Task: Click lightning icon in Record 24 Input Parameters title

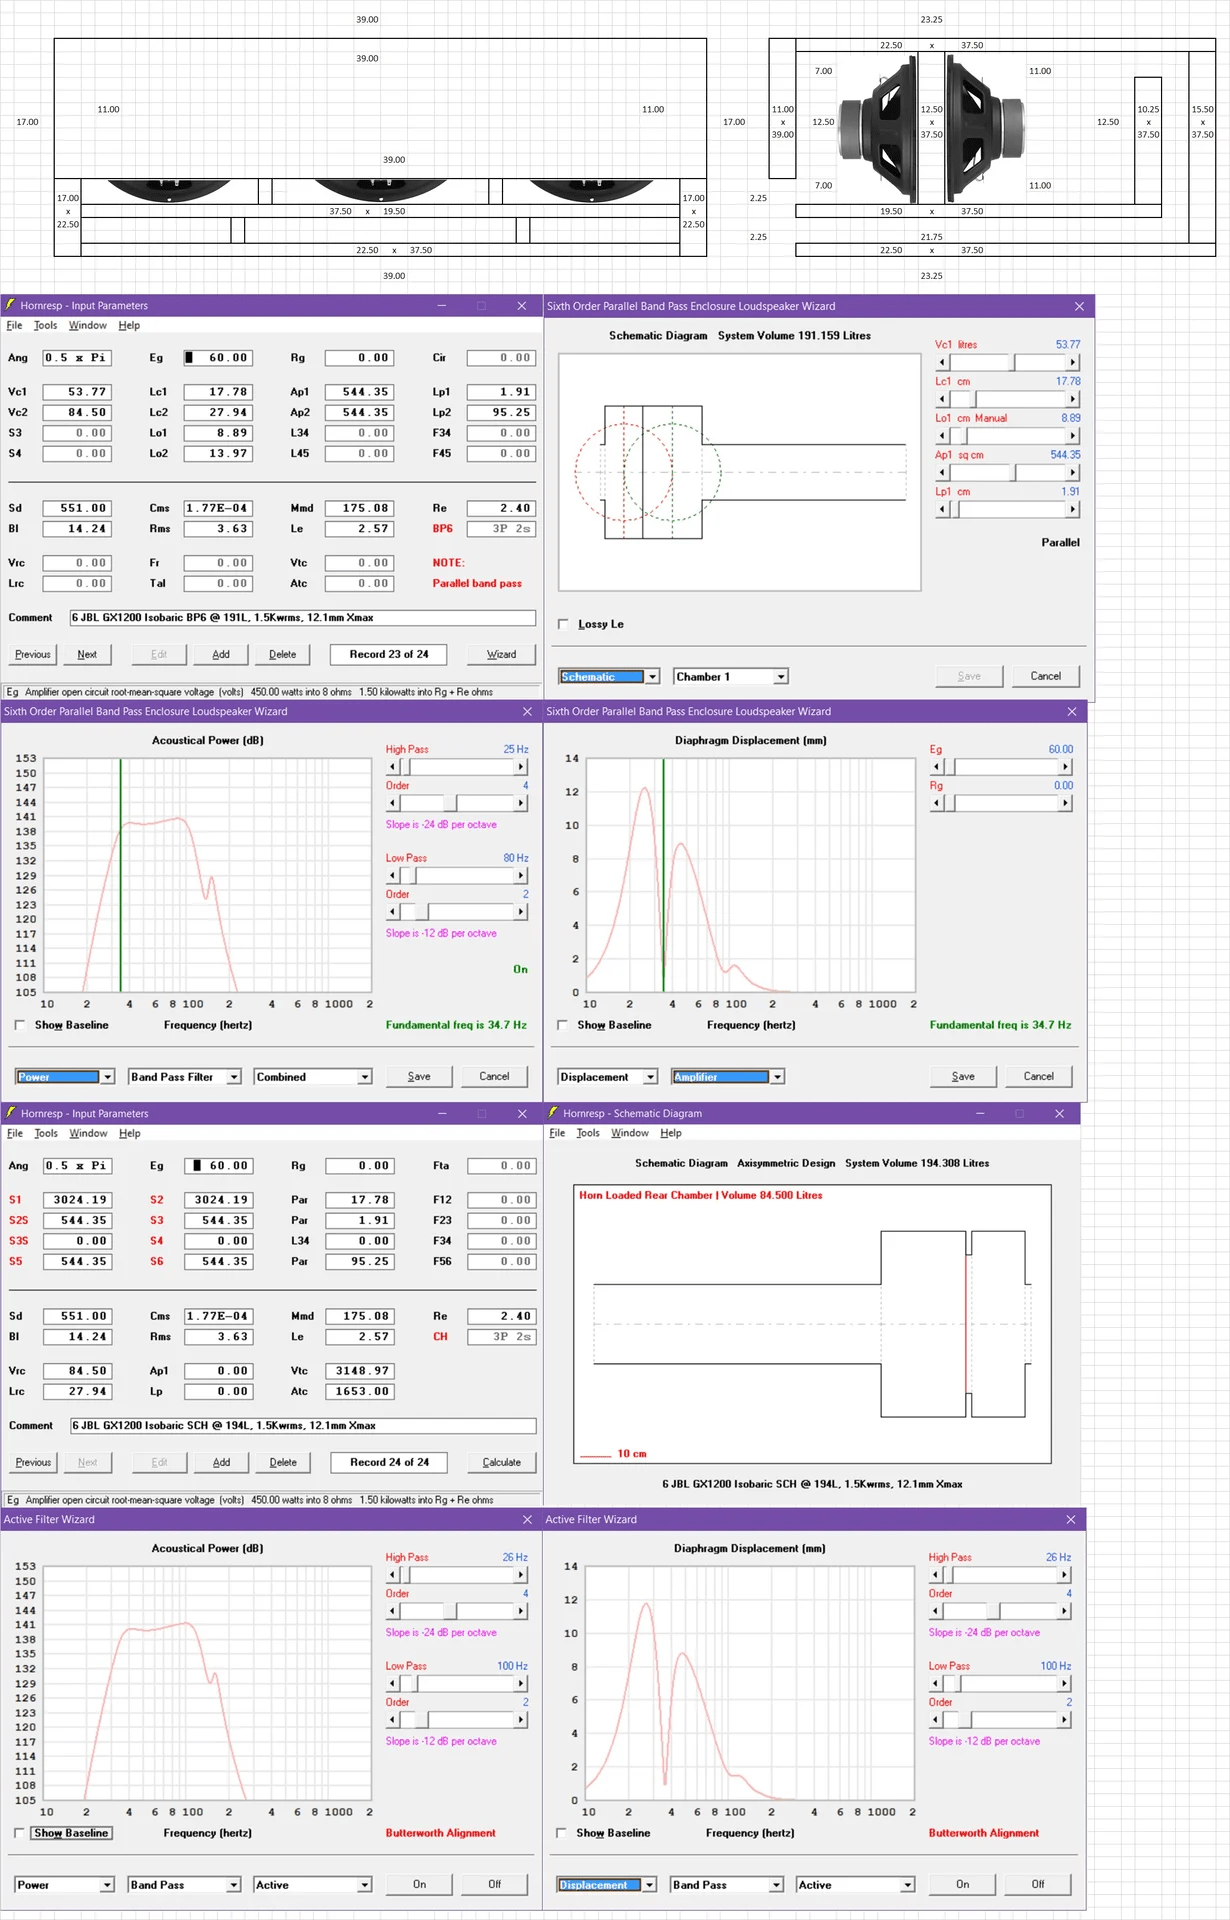Action: (x=10, y=1112)
